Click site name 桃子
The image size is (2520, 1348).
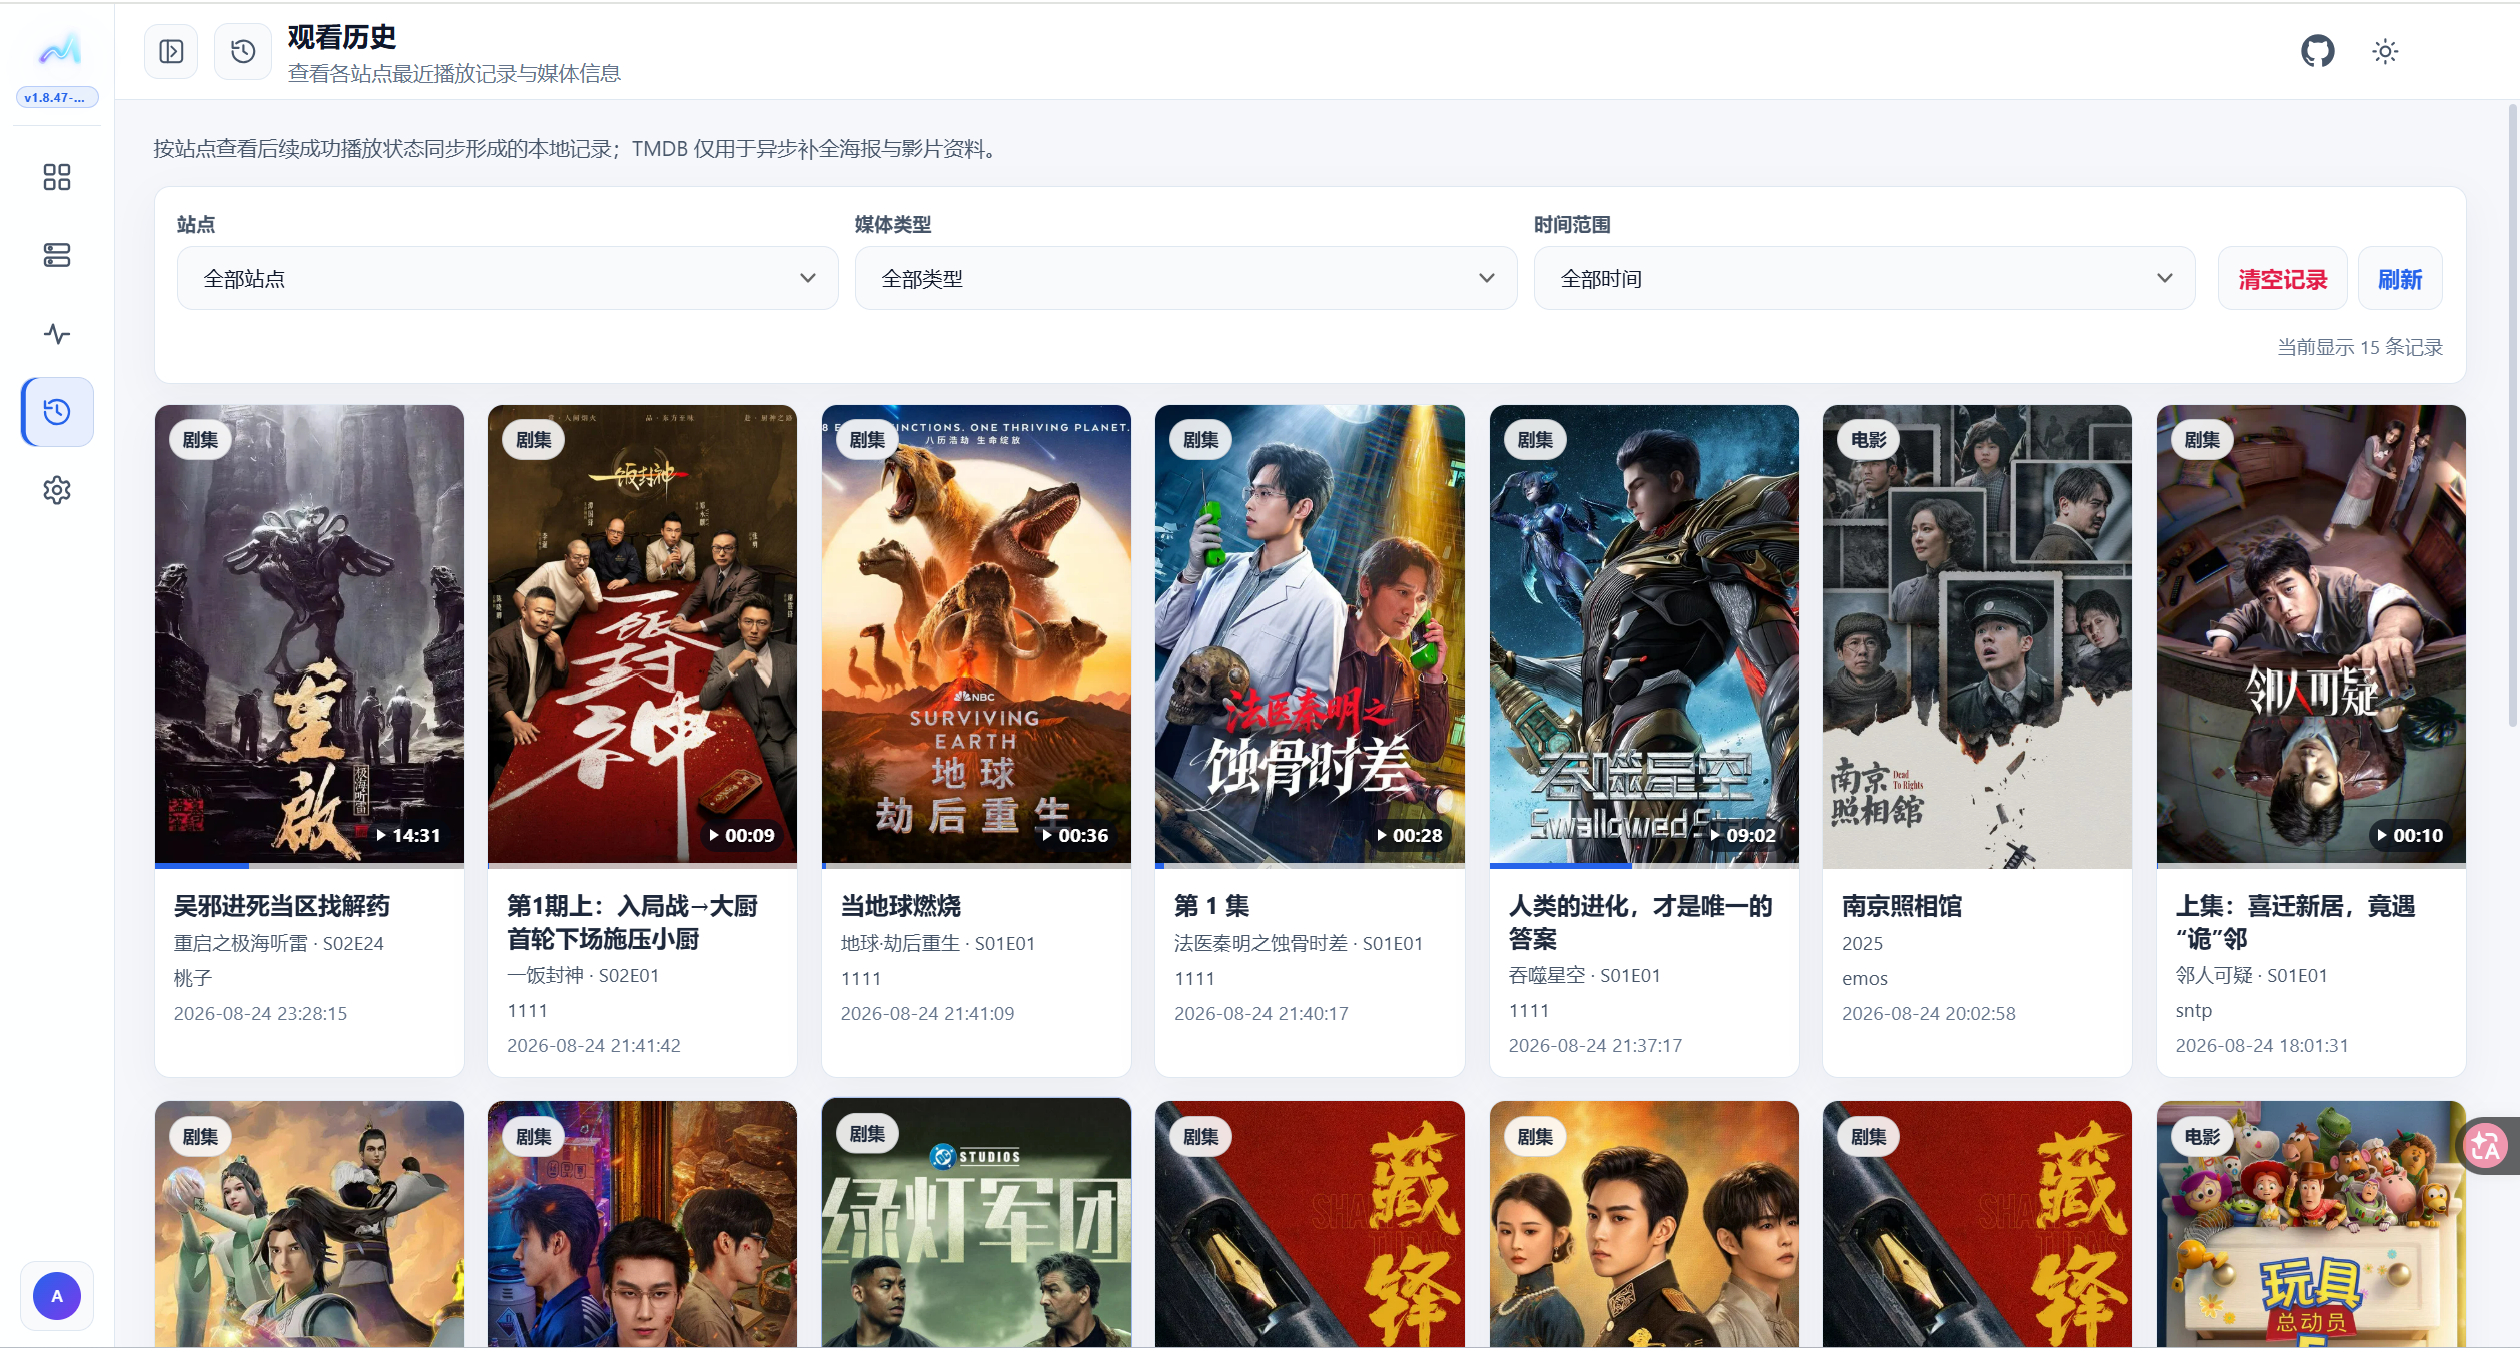click(193, 978)
